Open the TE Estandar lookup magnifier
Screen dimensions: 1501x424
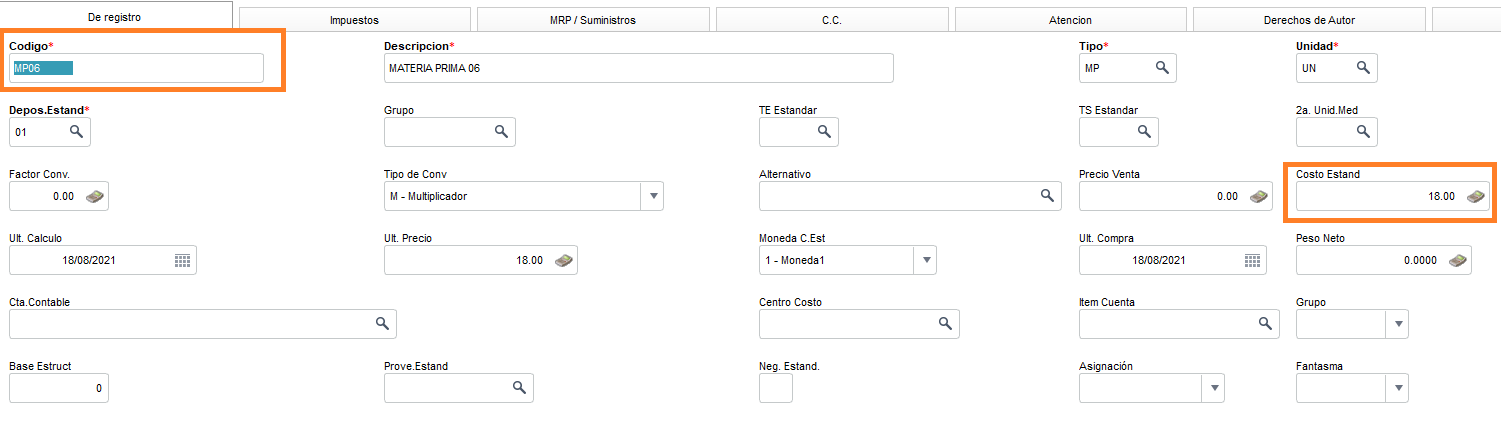pyautogui.click(x=824, y=131)
